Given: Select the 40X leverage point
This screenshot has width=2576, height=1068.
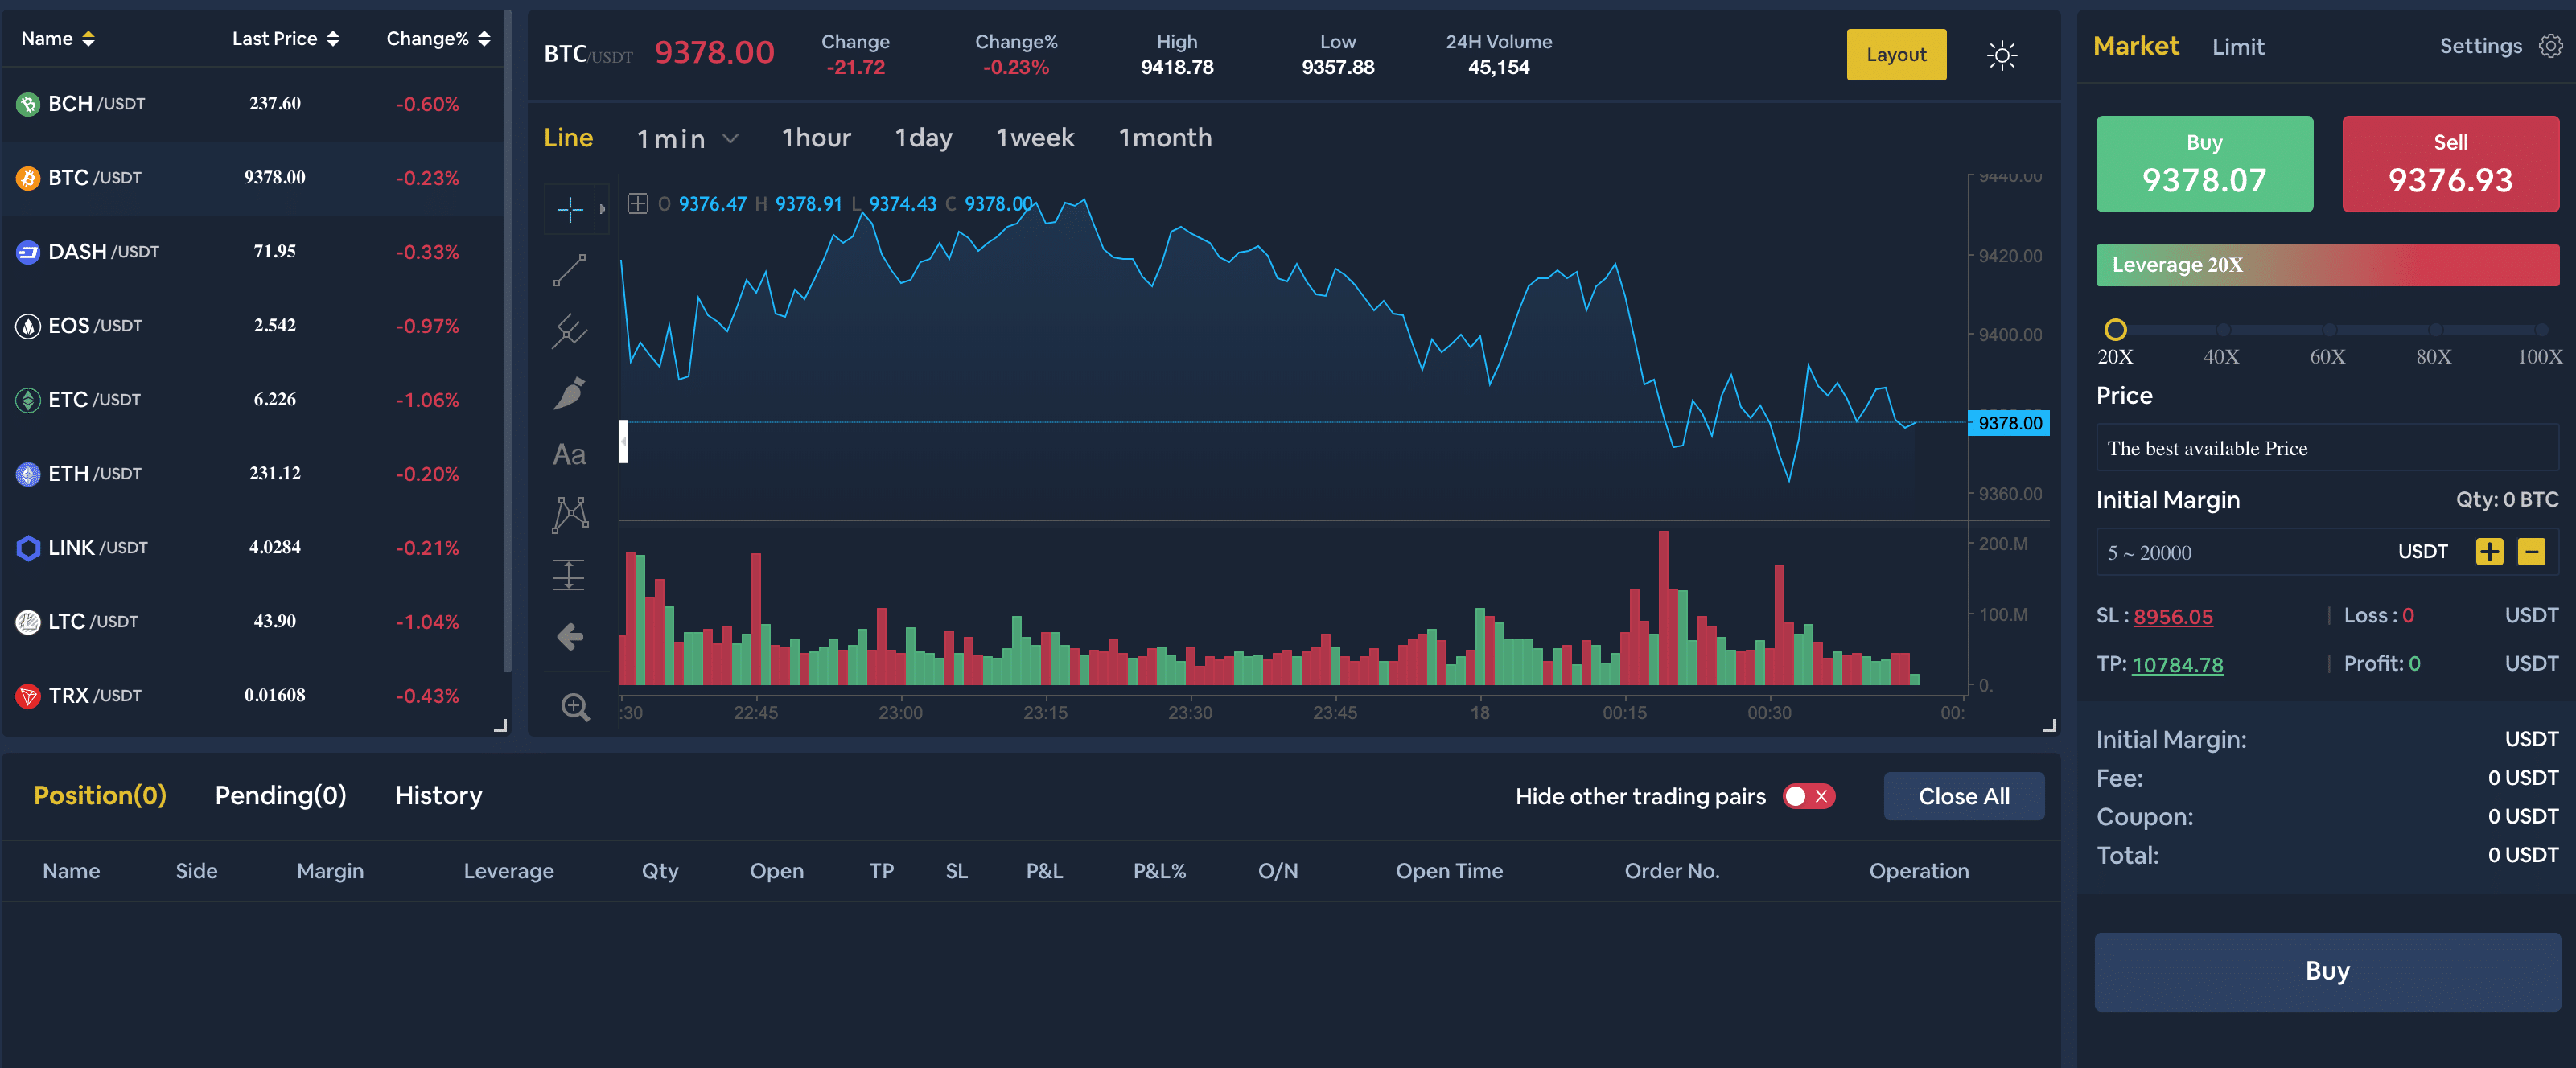Looking at the screenshot, I should [x=2222, y=330].
